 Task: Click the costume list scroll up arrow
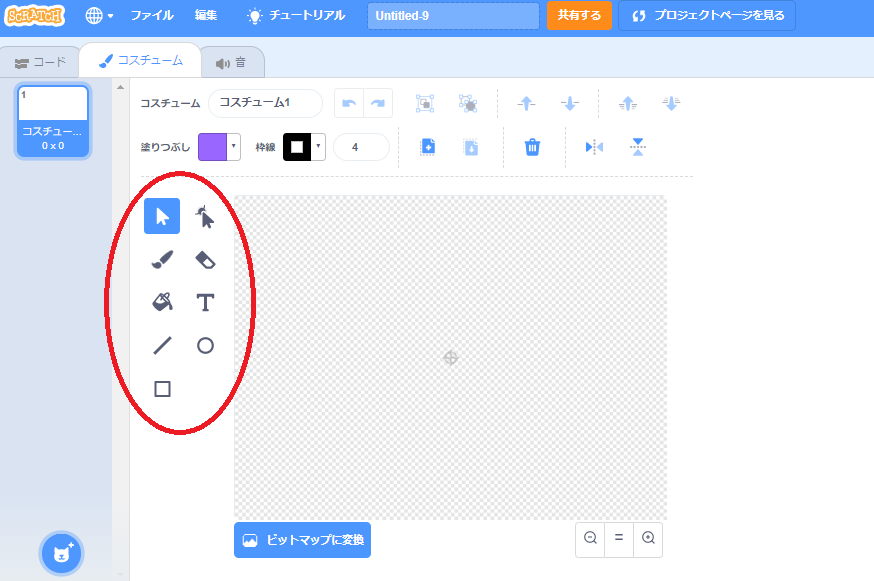coord(120,87)
